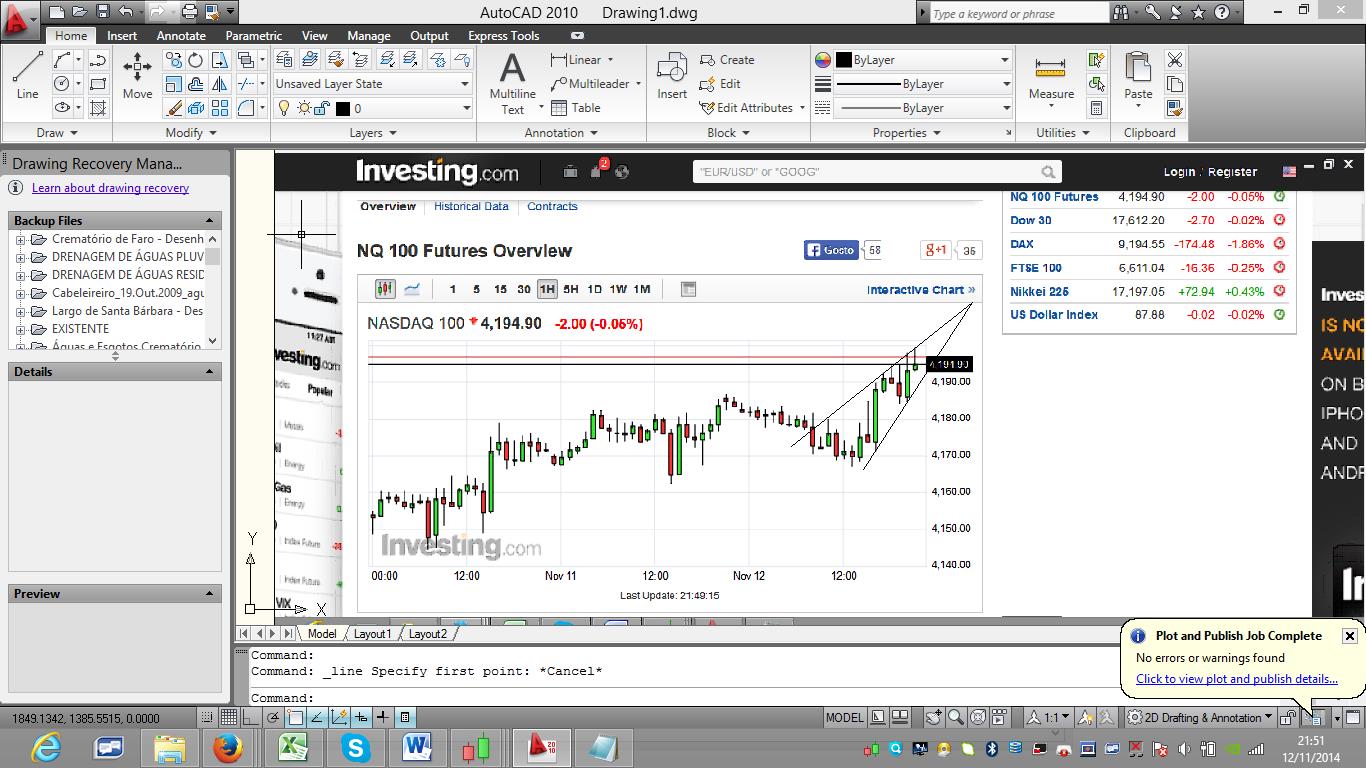Image resolution: width=1366 pixels, height=768 pixels.
Task: Activate the Move tool
Action: [137, 76]
